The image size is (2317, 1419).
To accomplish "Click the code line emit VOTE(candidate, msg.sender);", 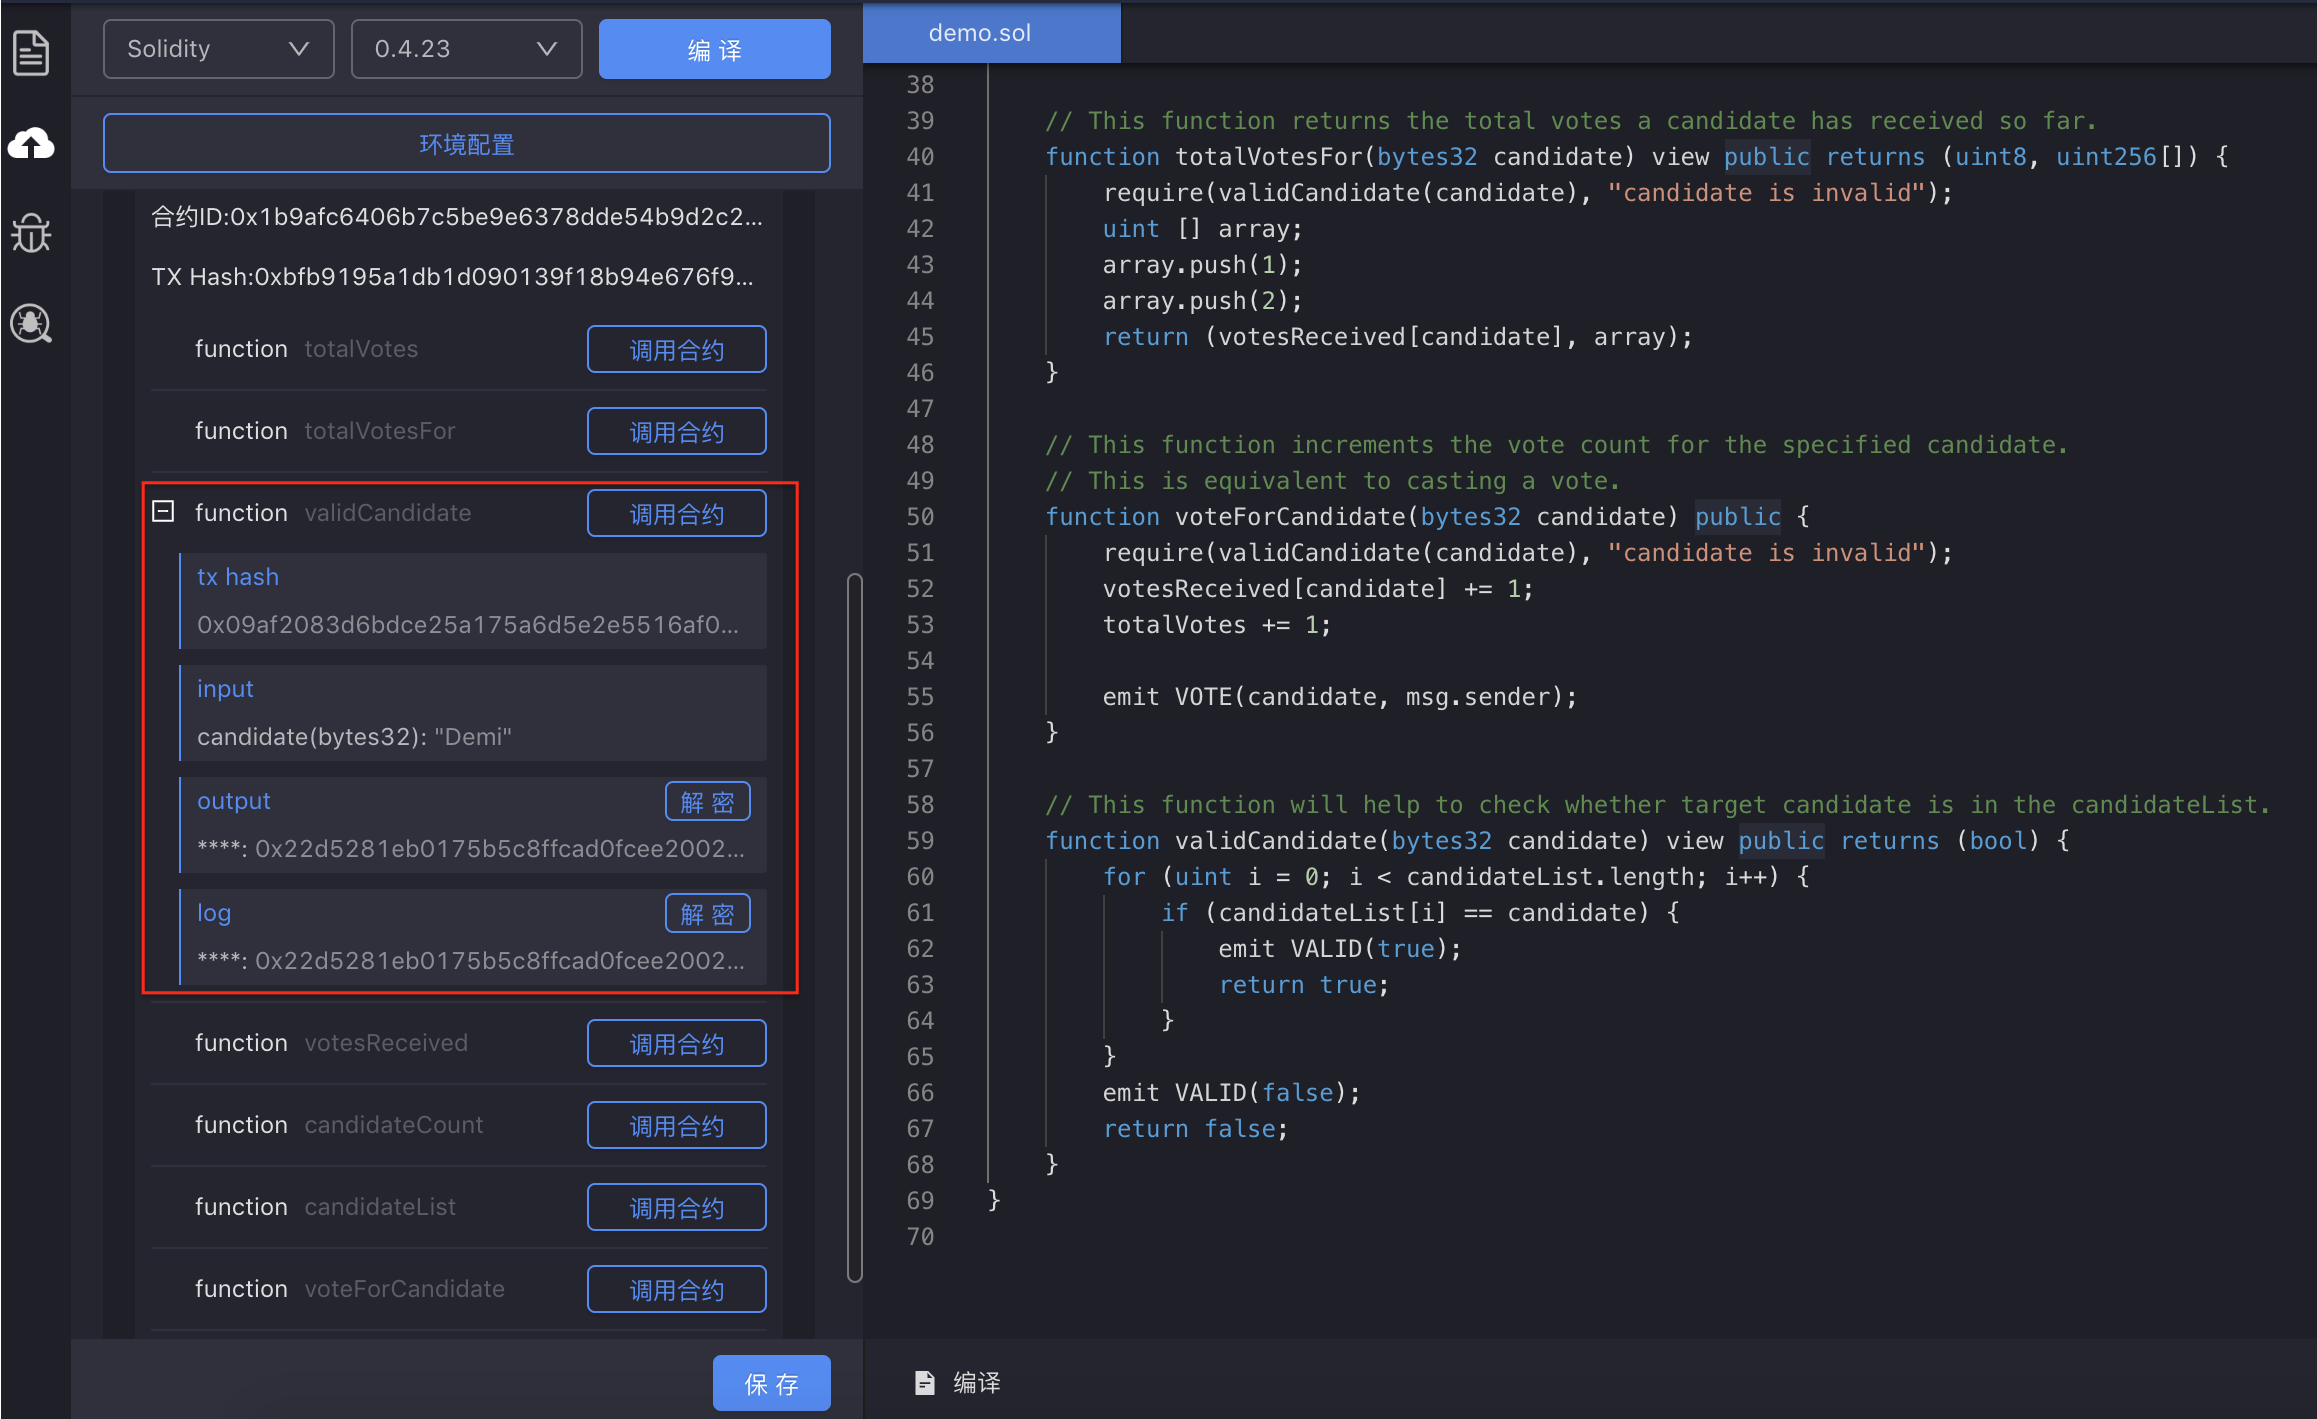I will (1339, 697).
